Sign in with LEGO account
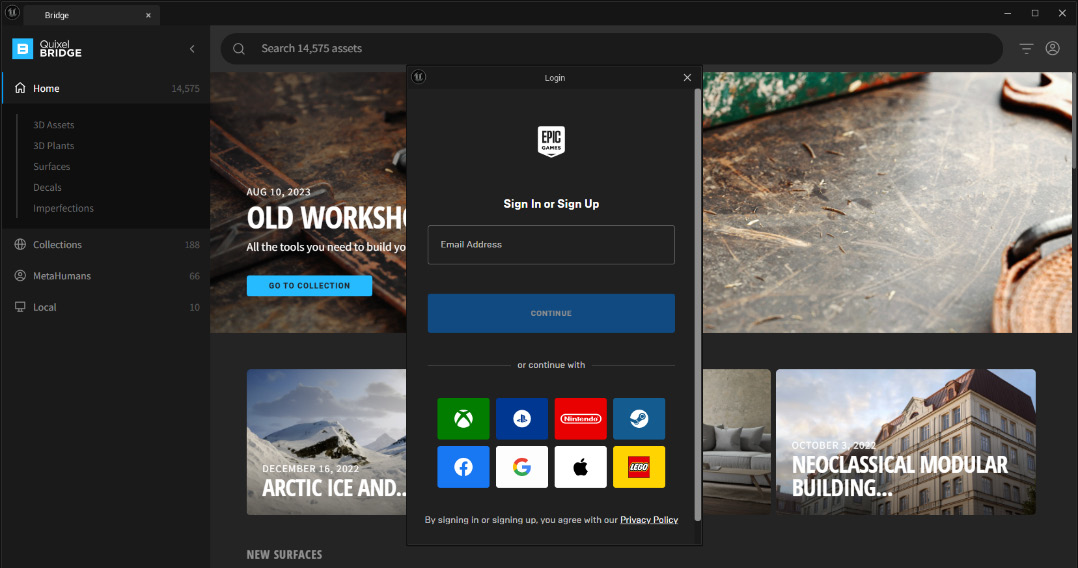Screen dimensions: 1078x568 pos(639,467)
